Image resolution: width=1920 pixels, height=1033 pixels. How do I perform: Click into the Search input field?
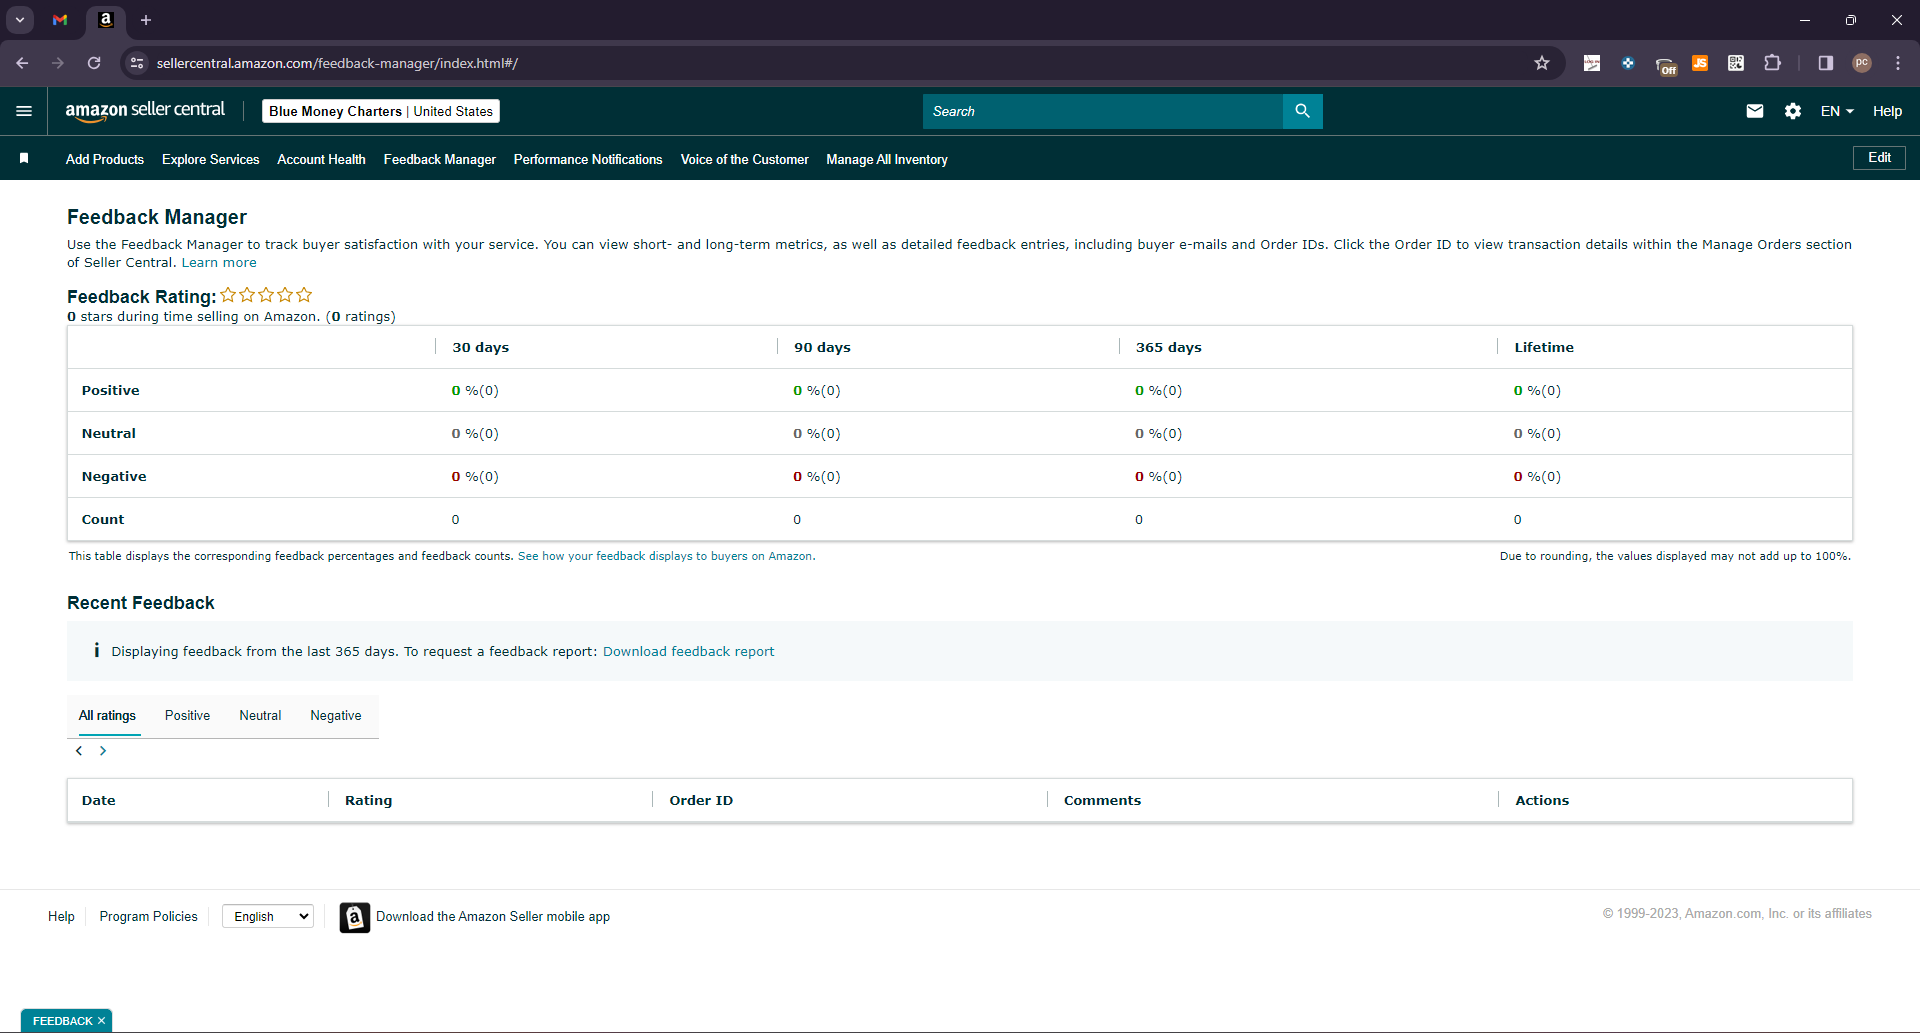pos(1103,111)
